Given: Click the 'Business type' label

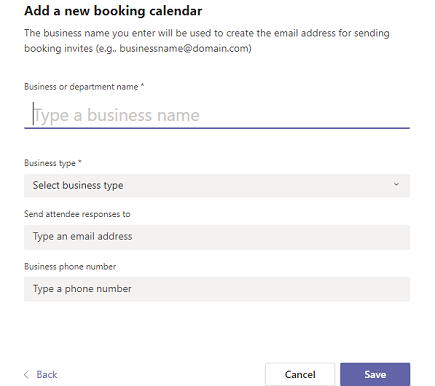Looking at the screenshot, I should coord(50,163).
